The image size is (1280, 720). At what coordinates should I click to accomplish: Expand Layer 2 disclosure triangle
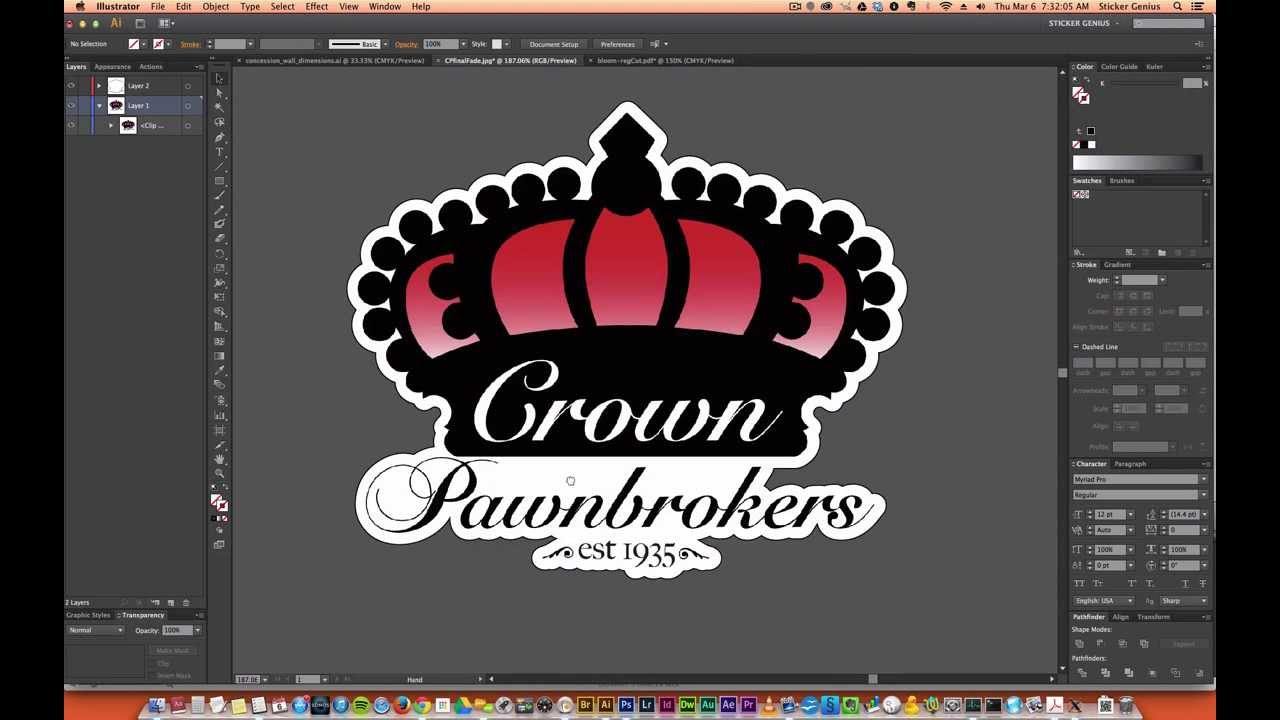point(99,86)
